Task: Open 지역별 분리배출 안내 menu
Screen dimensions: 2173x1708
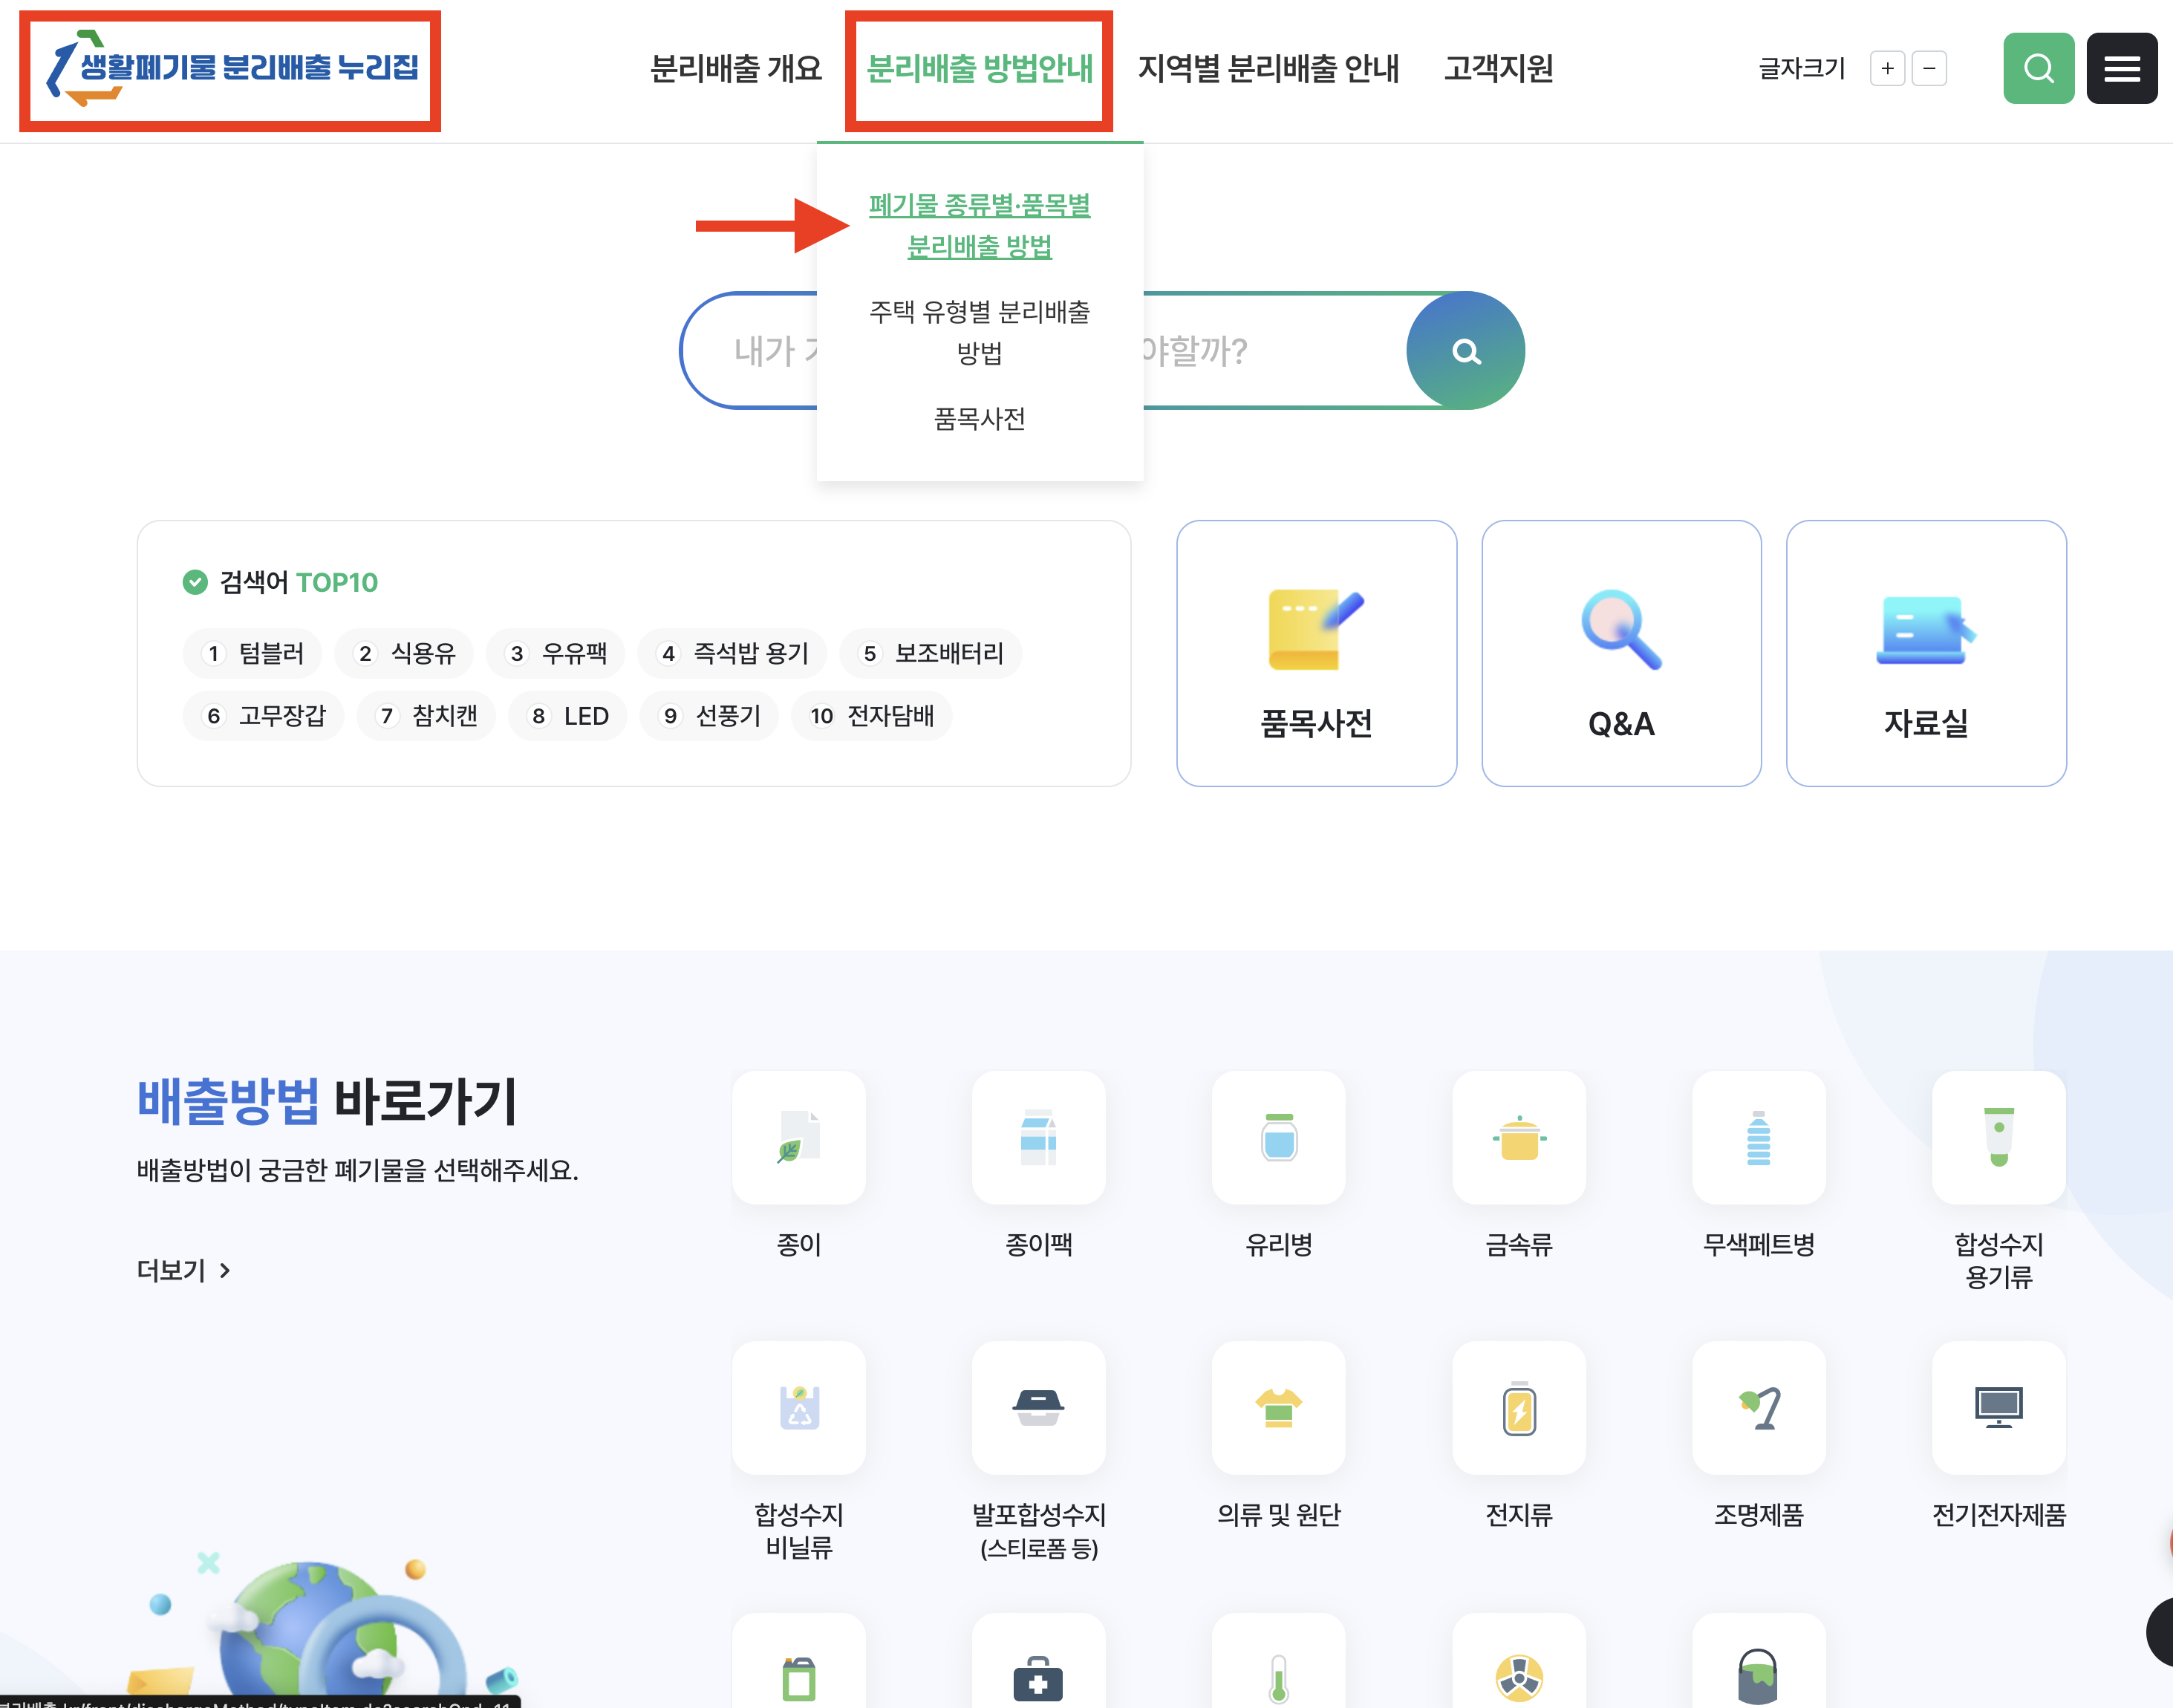Action: coord(1268,68)
